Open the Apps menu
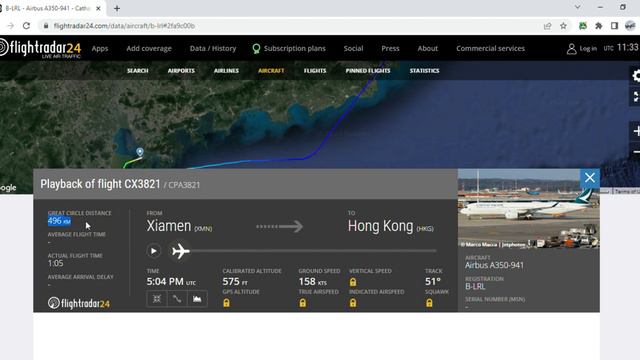Image resolution: width=640 pixels, height=360 pixels. [x=100, y=48]
